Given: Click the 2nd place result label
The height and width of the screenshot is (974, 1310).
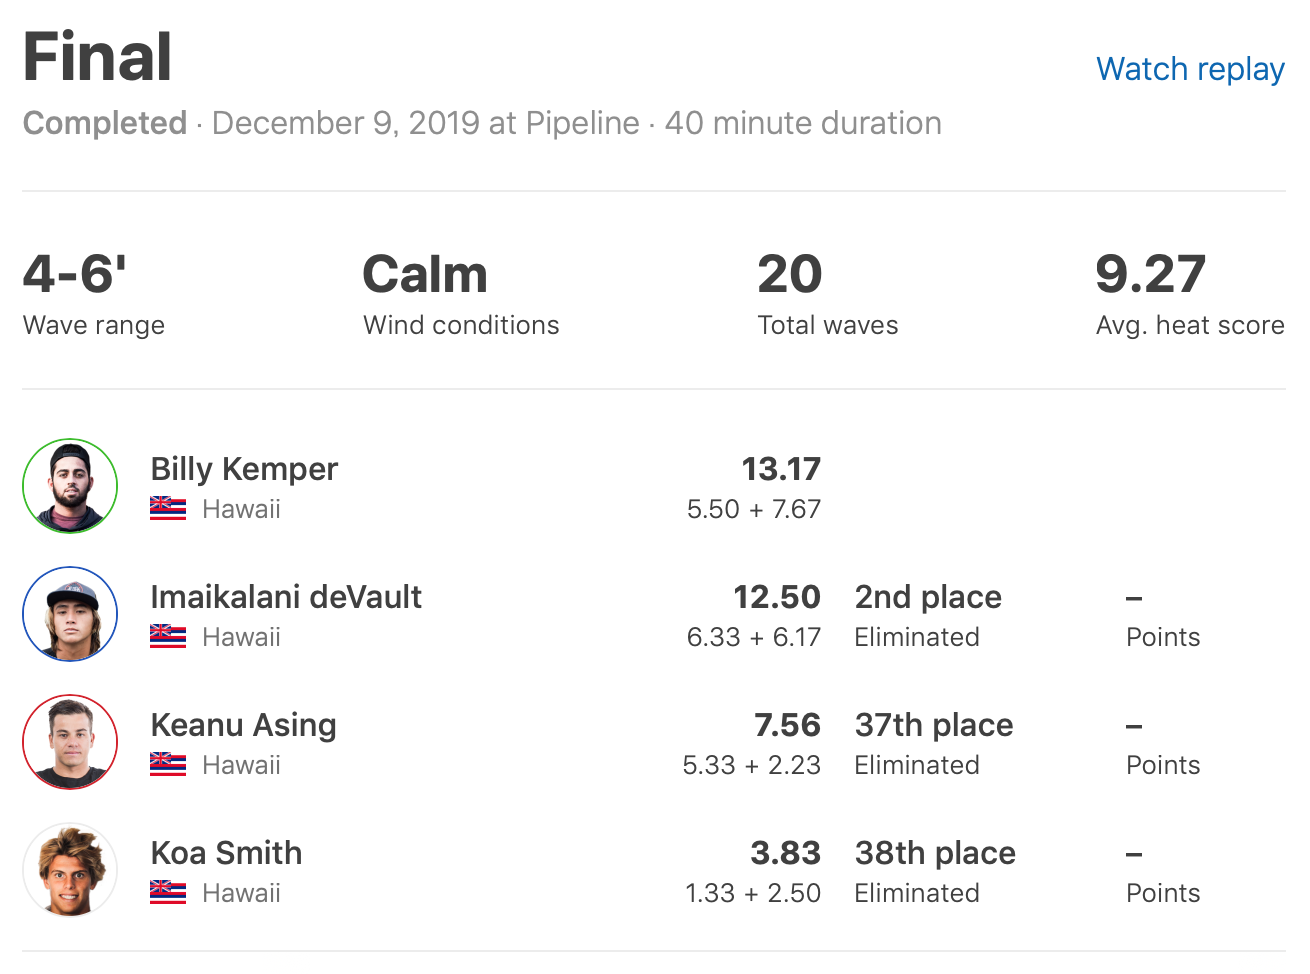Looking at the screenshot, I should pos(928,597).
